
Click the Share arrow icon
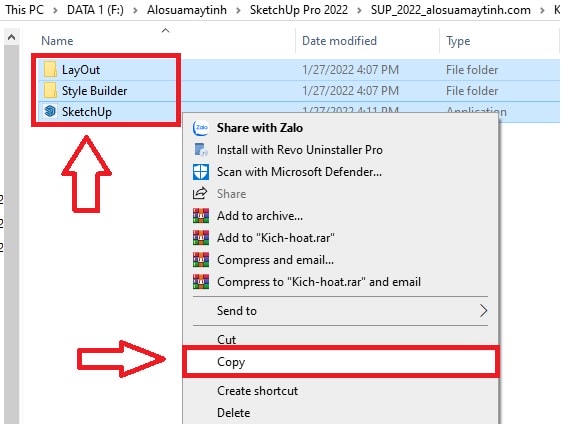(200, 193)
